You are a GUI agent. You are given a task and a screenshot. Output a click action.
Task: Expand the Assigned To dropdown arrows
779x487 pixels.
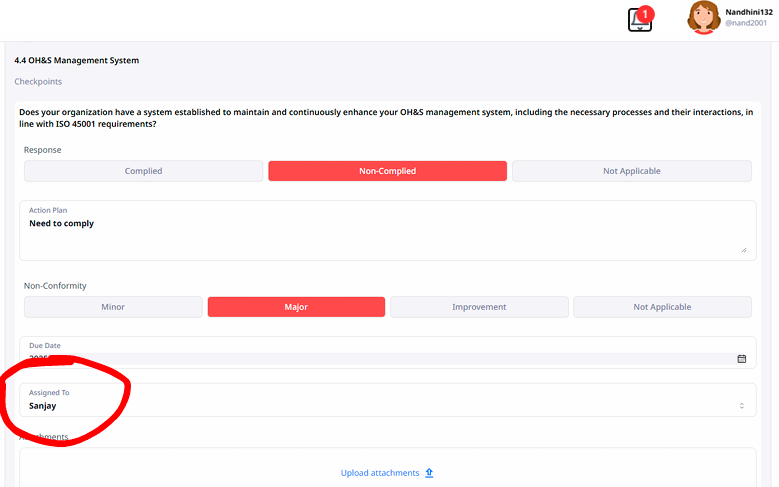pos(741,405)
